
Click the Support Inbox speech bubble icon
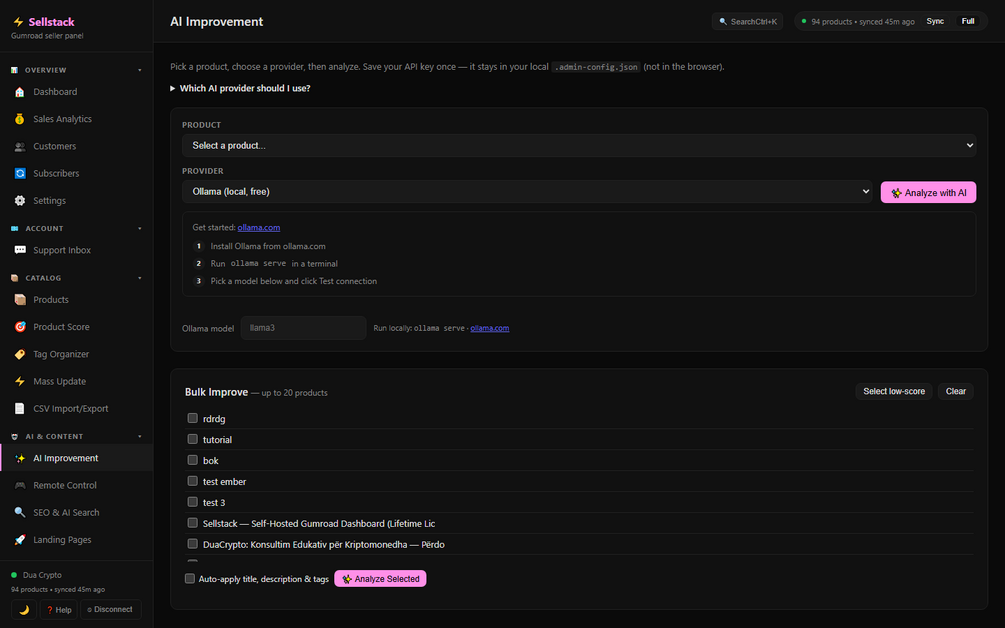pyautogui.click(x=20, y=251)
